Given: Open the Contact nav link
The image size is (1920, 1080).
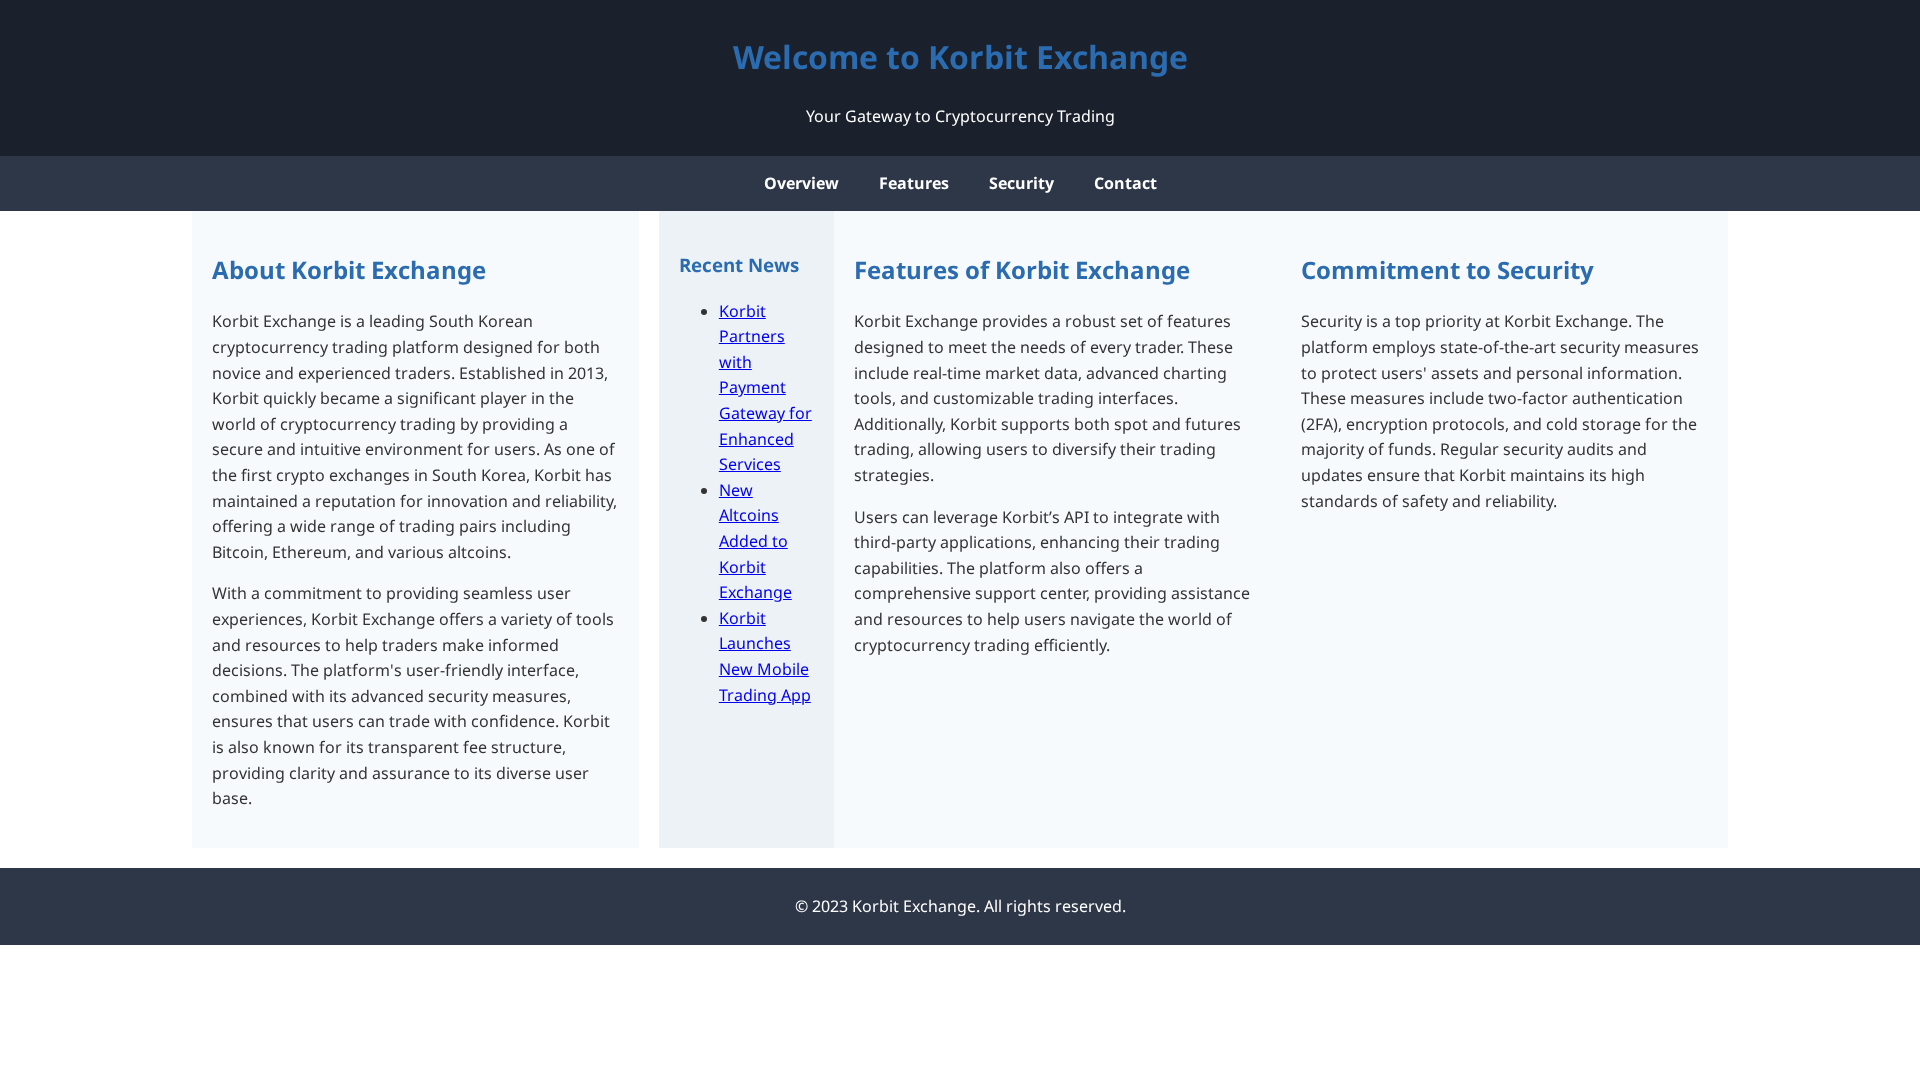Looking at the screenshot, I should click(1125, 183).
